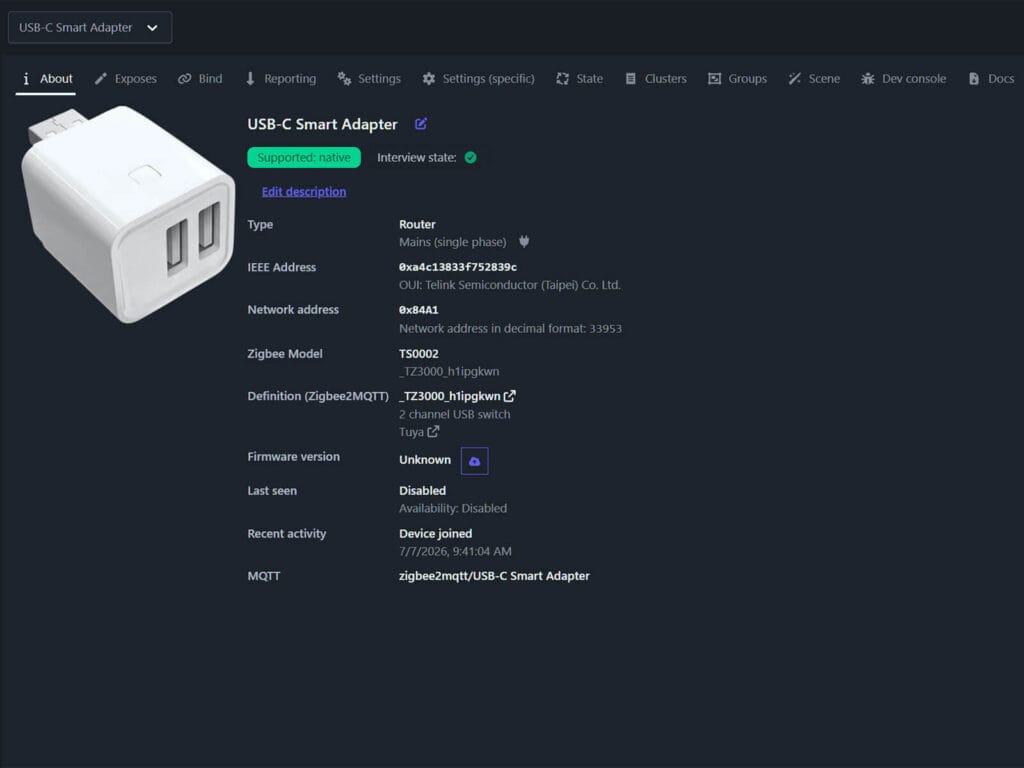Open the Tuya vendor link

click(419, 432)
